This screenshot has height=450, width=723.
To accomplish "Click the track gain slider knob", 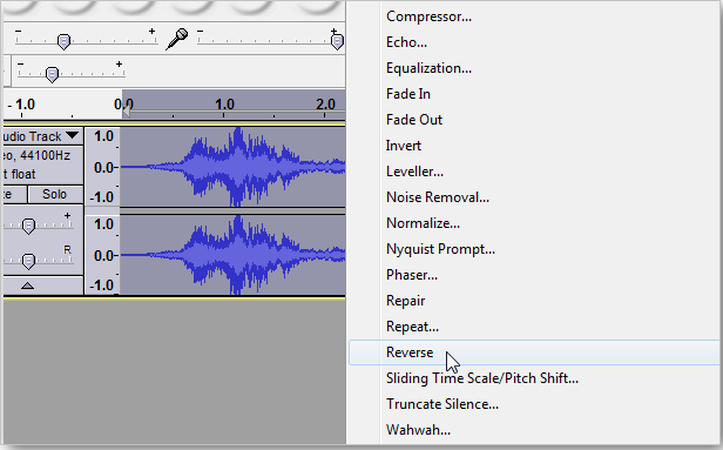I will [x=29, y=224].
